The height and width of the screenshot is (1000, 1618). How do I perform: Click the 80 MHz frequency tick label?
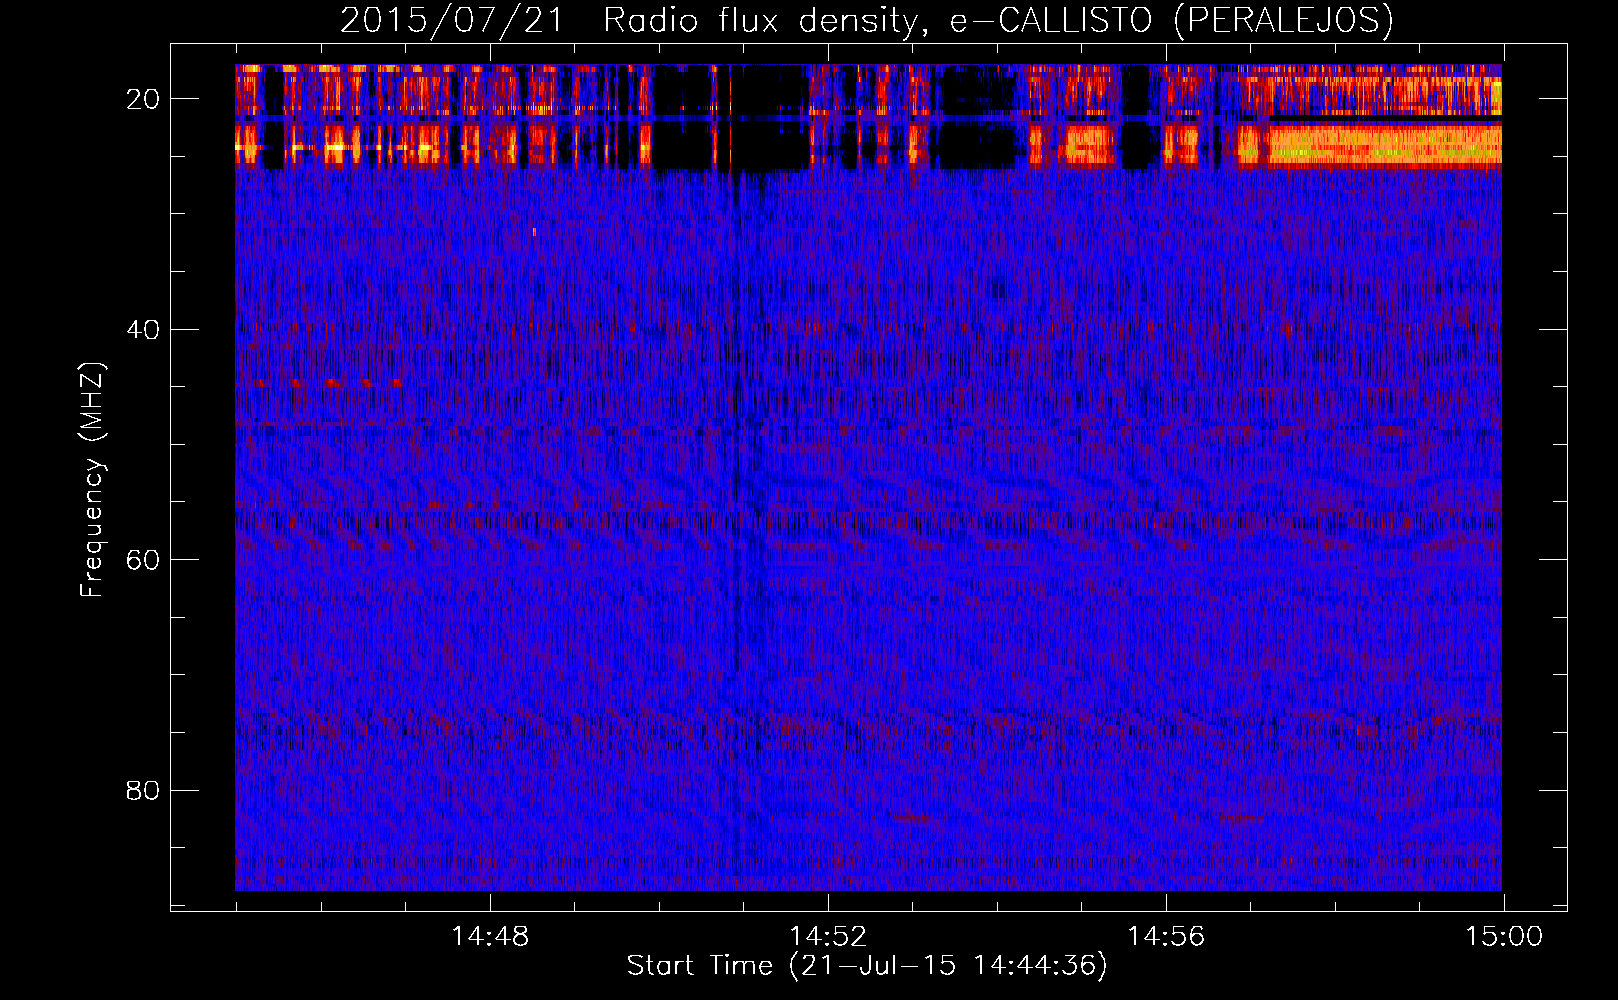(x=144, y=790)
